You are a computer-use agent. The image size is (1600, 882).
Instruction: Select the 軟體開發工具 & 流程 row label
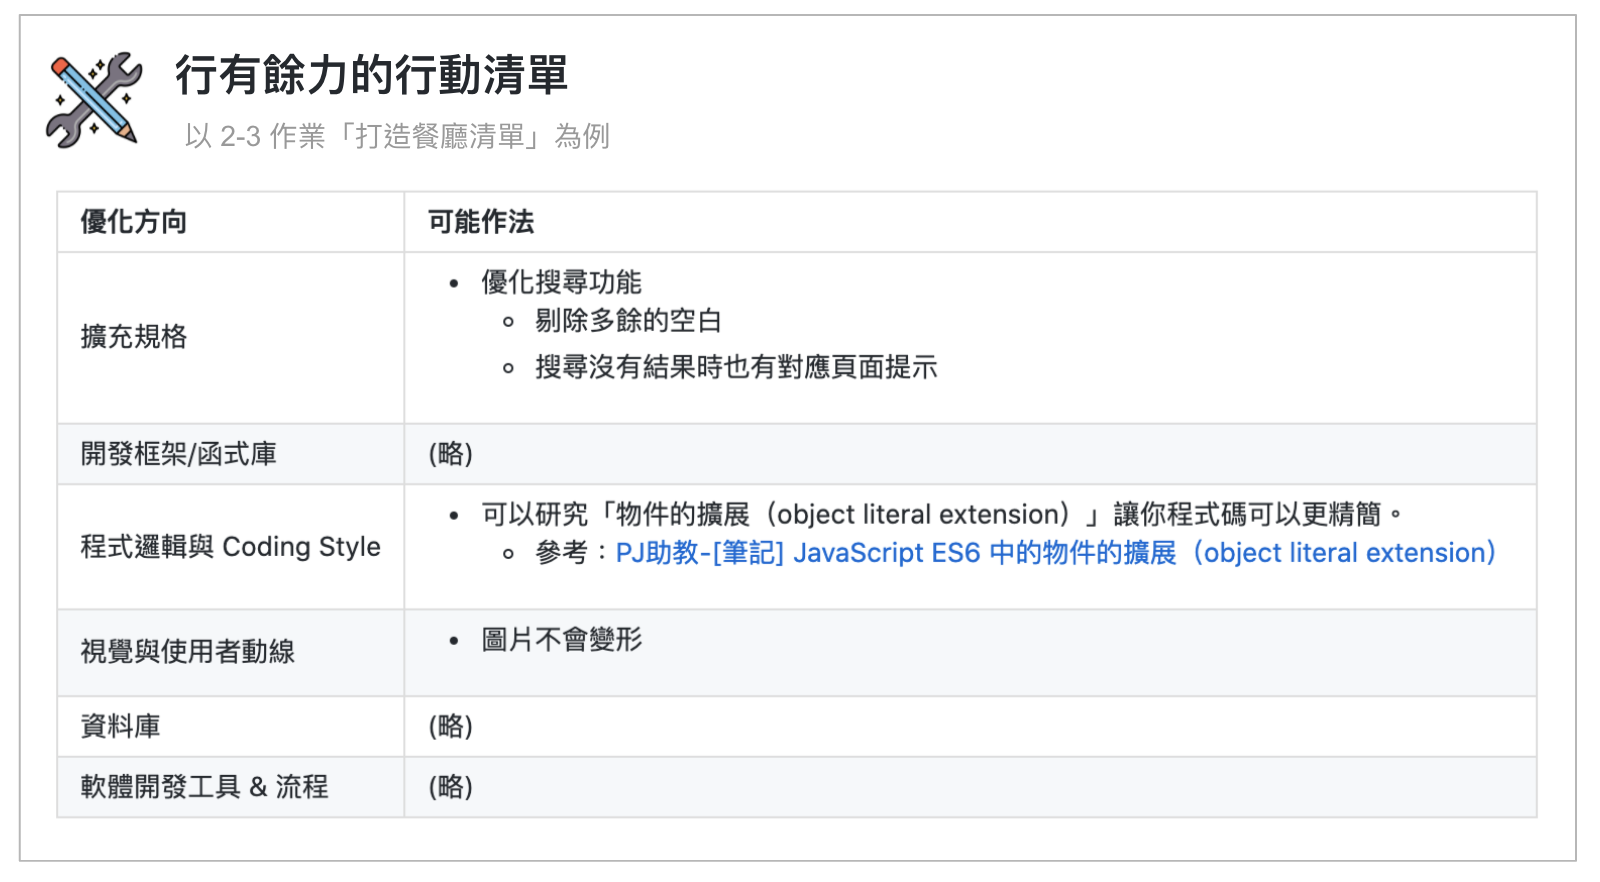point(204,787)
